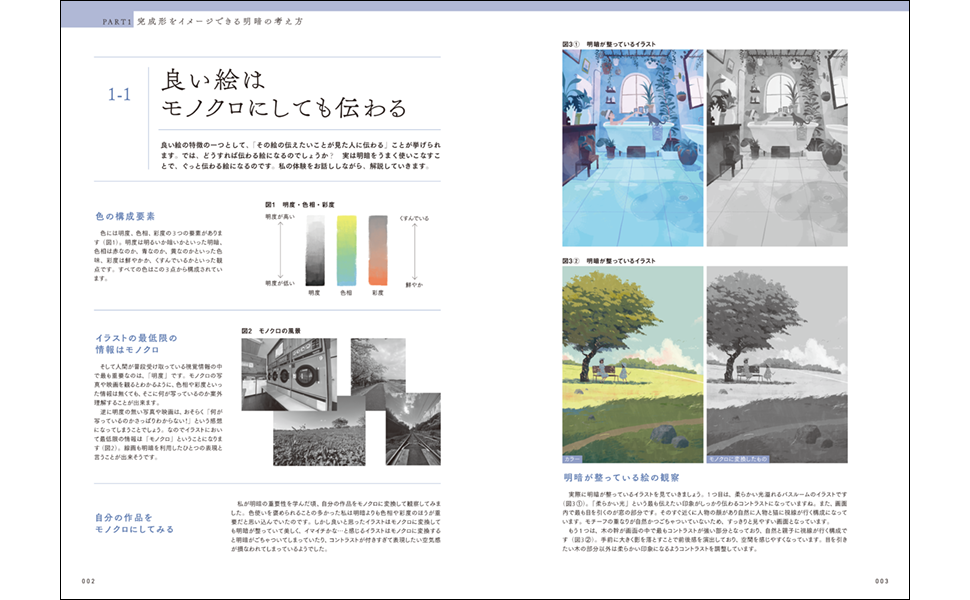The image size is (970, 600).
Task: Select the blue color bathroom illustration
Action: pyautogui.click(x=633, y=148)
